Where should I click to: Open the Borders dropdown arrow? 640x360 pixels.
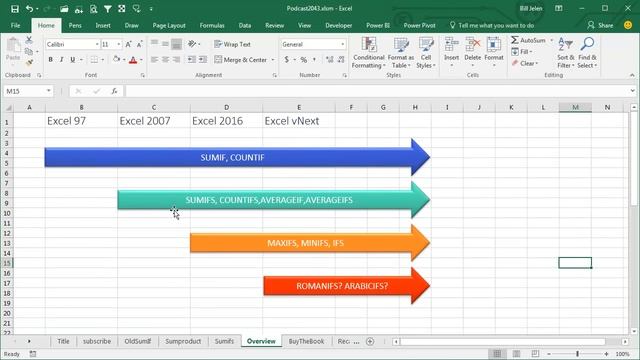(x=102, y=60)
